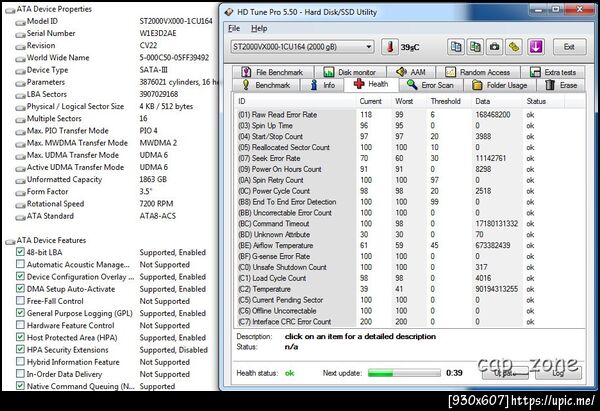
Task: Click the Next update progress bar
Action: pyautogui.click(x=404, y=373)
